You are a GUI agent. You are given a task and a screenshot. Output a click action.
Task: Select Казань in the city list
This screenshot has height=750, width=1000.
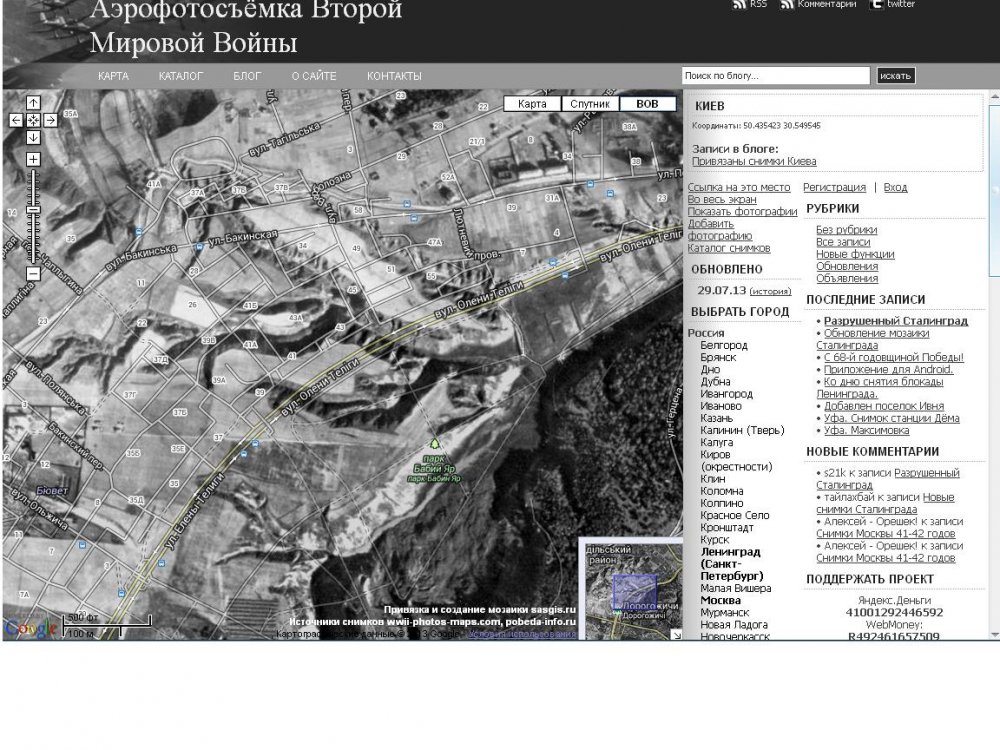pyautogui.click(x=717, y=418)
